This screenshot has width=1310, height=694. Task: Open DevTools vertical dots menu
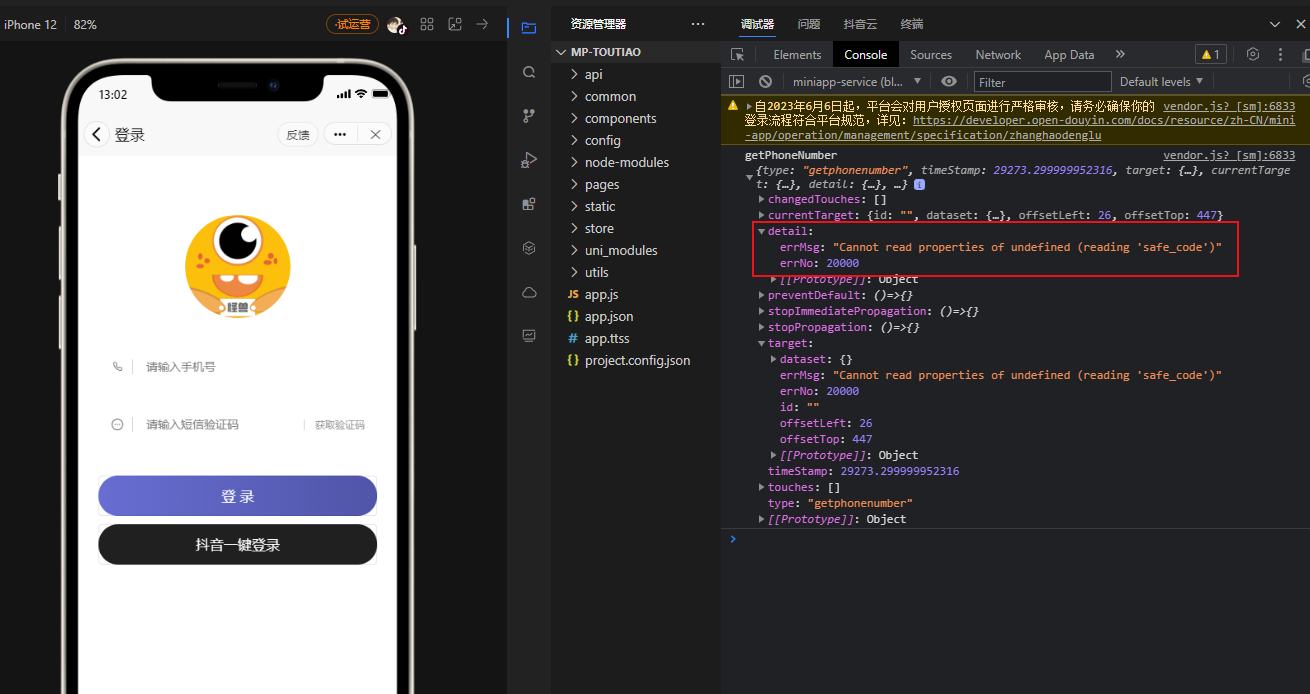click(1279, 54)
